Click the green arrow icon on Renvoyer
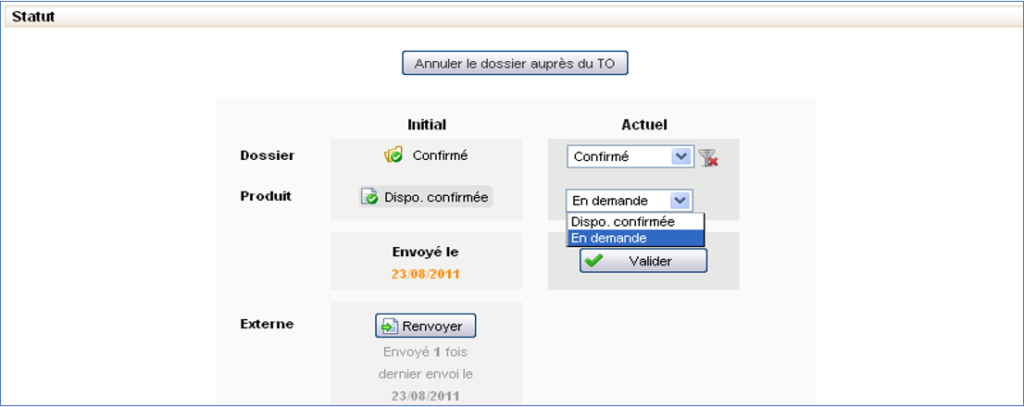The height and width of the screenshot is (407, 1024). click(x=388, y=326)
